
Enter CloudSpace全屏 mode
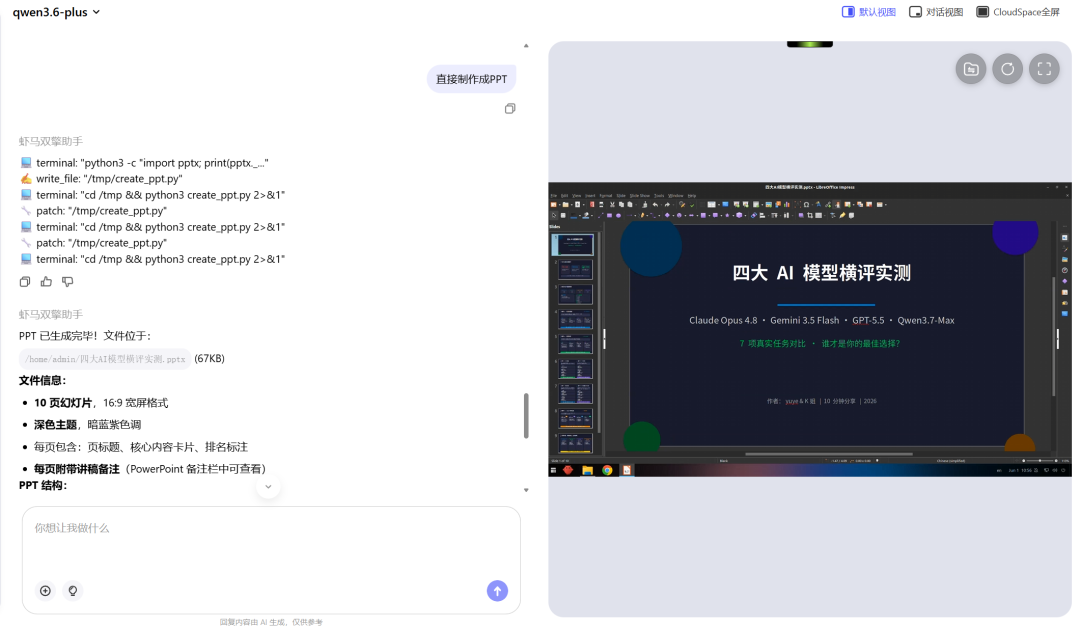click(x=1018, y=12)
